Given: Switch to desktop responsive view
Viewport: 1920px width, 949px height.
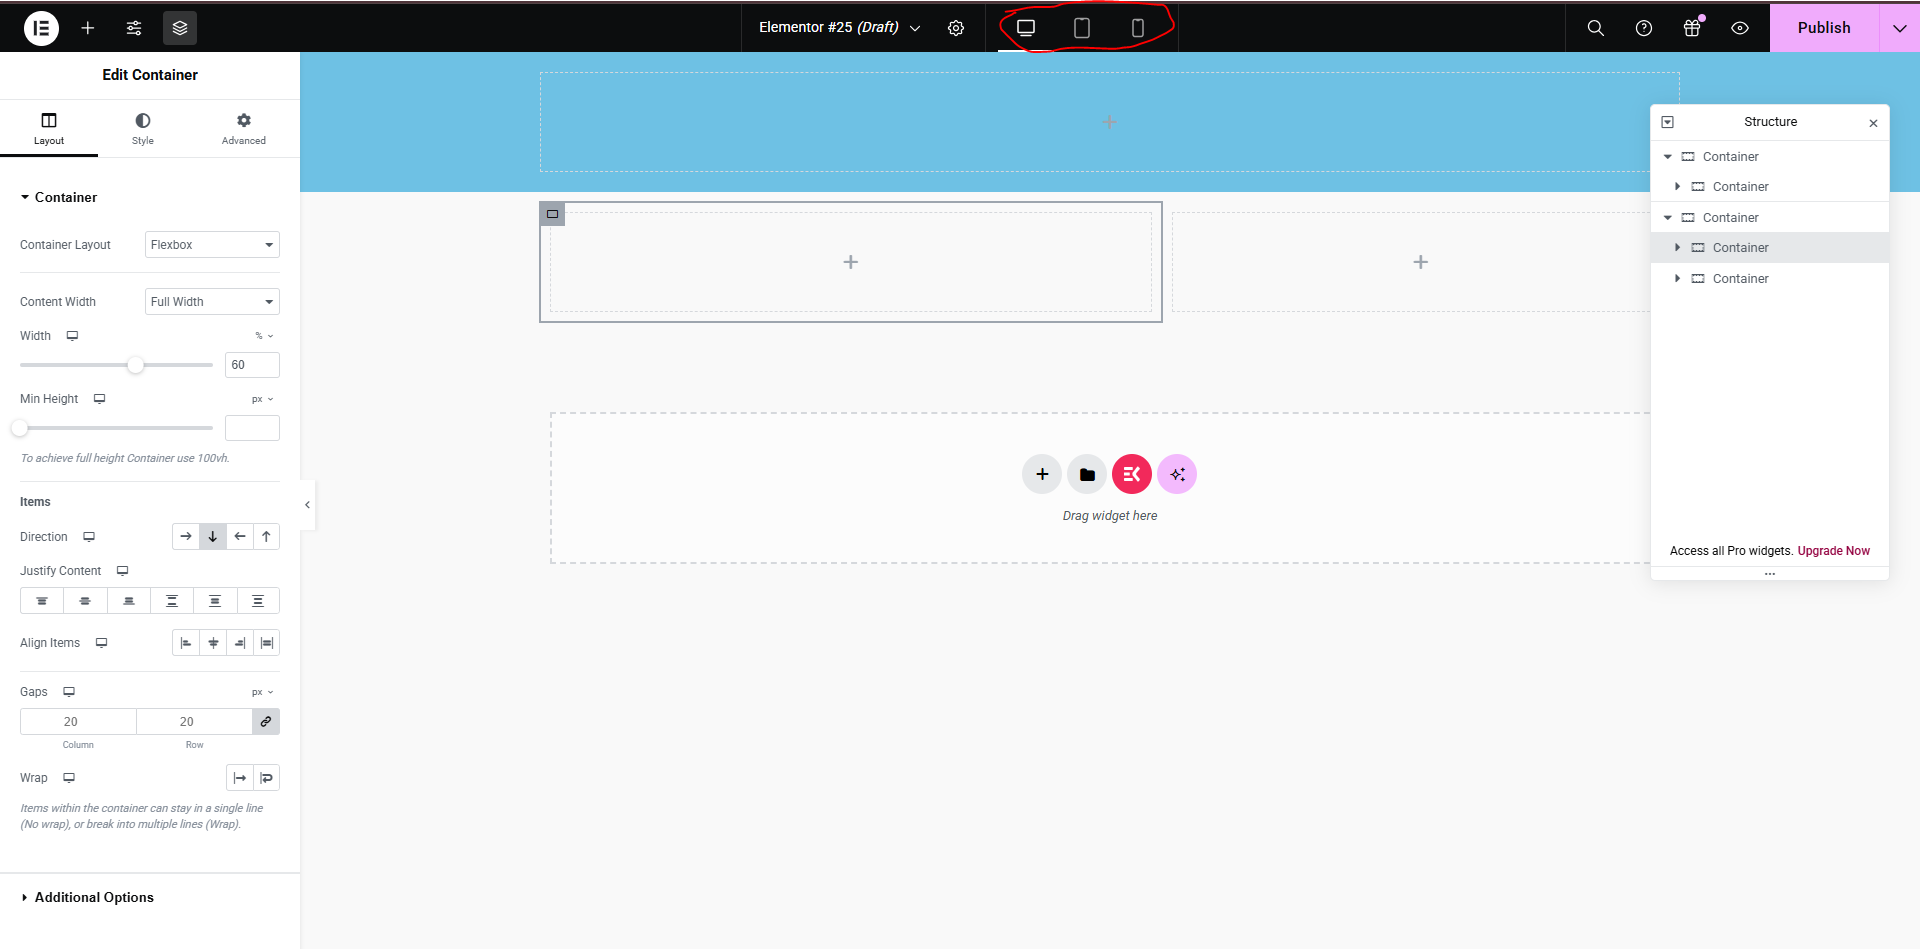Looking at the screenshot, I should pos(1026,28).
